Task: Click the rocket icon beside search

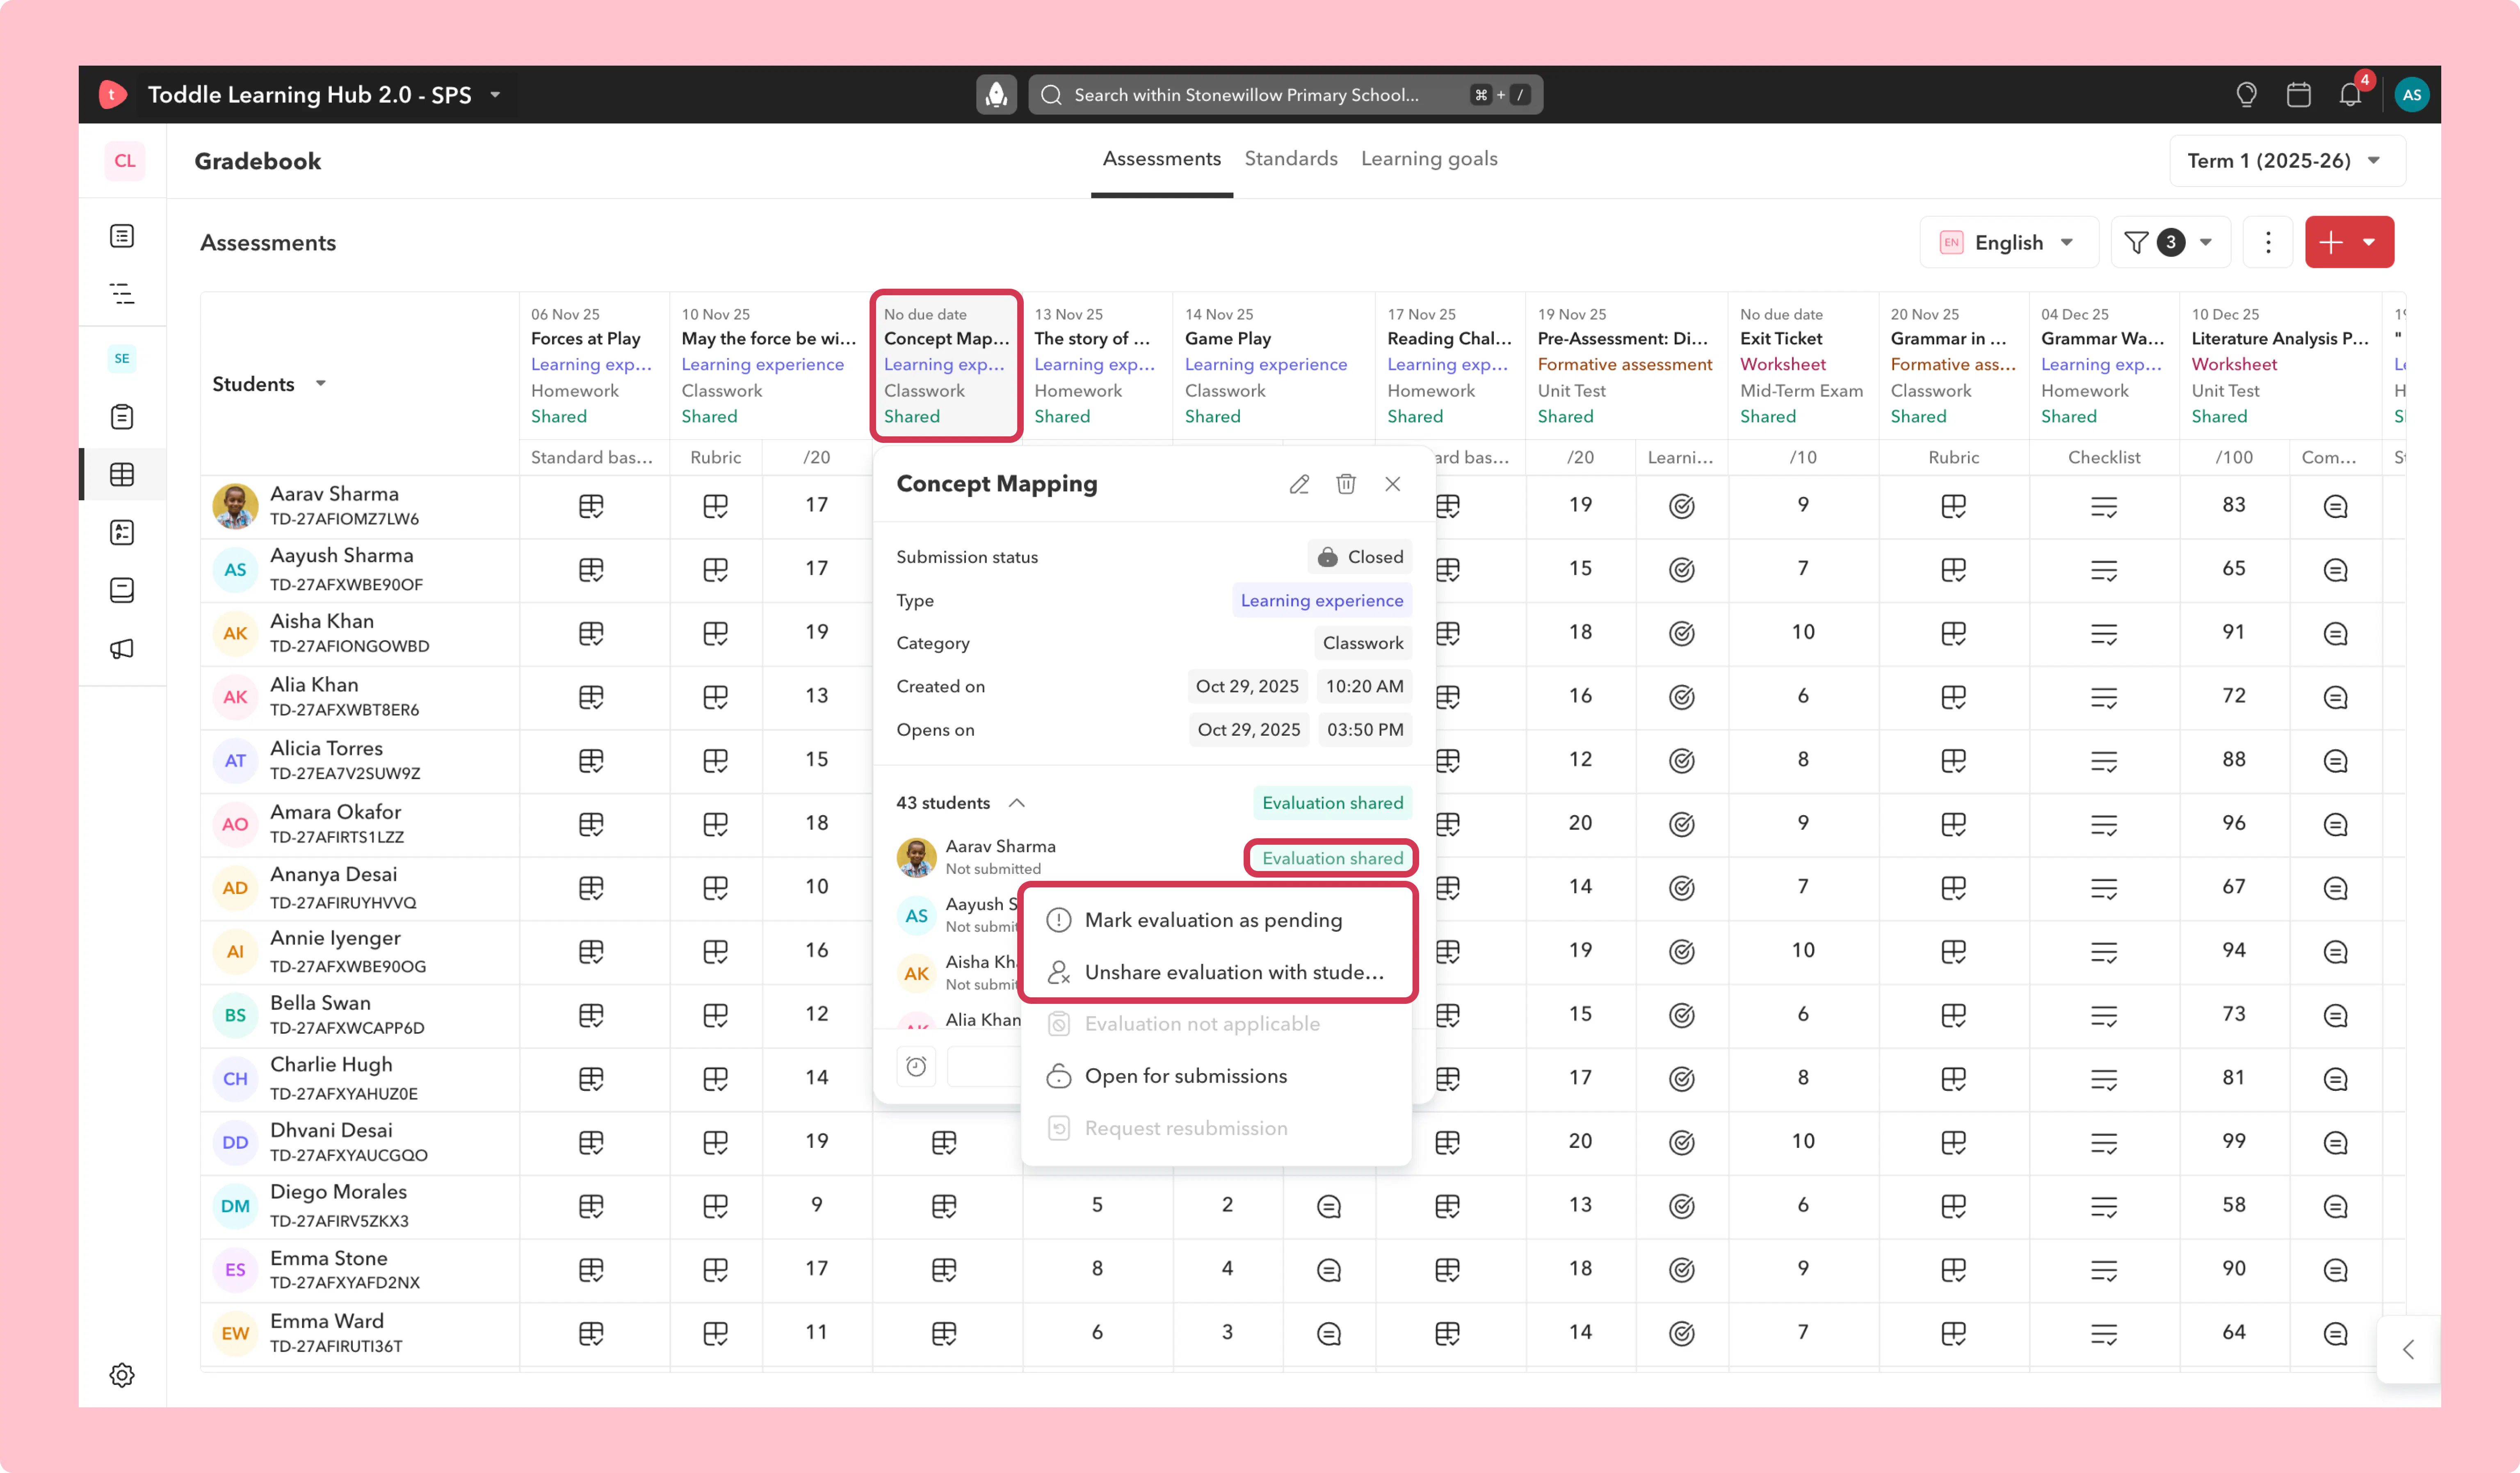Action: coord(996,95)
